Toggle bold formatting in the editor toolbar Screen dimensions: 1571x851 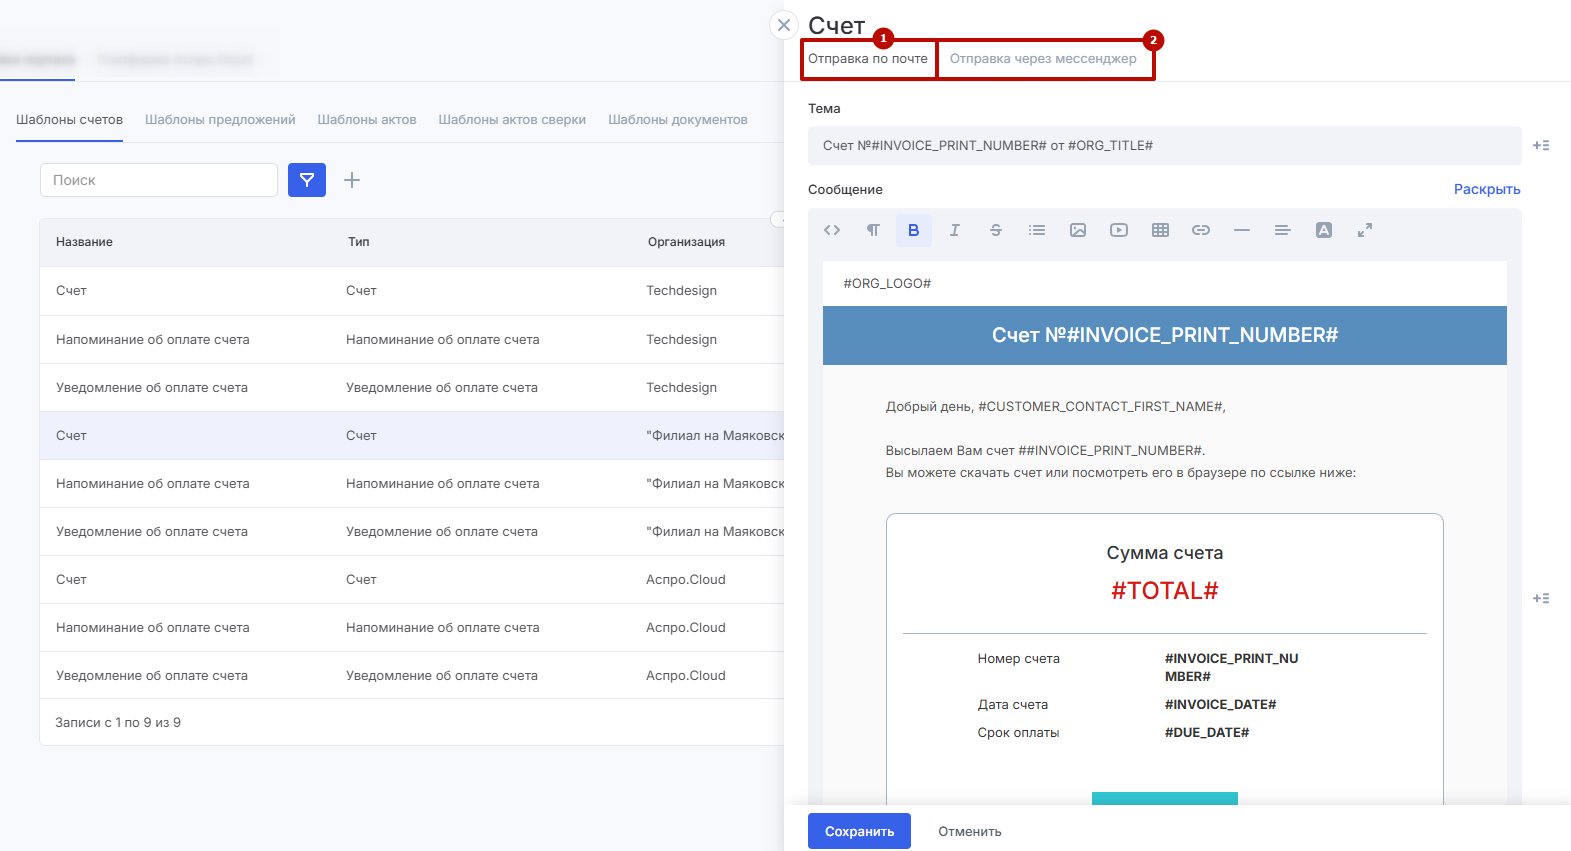tap(913, 230)
